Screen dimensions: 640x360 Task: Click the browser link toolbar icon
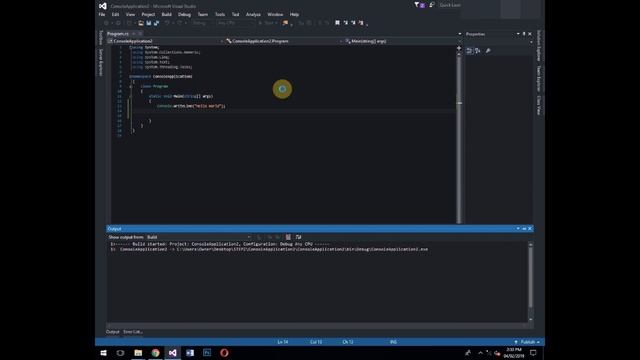pyautogui.click(x=285, y=23)
